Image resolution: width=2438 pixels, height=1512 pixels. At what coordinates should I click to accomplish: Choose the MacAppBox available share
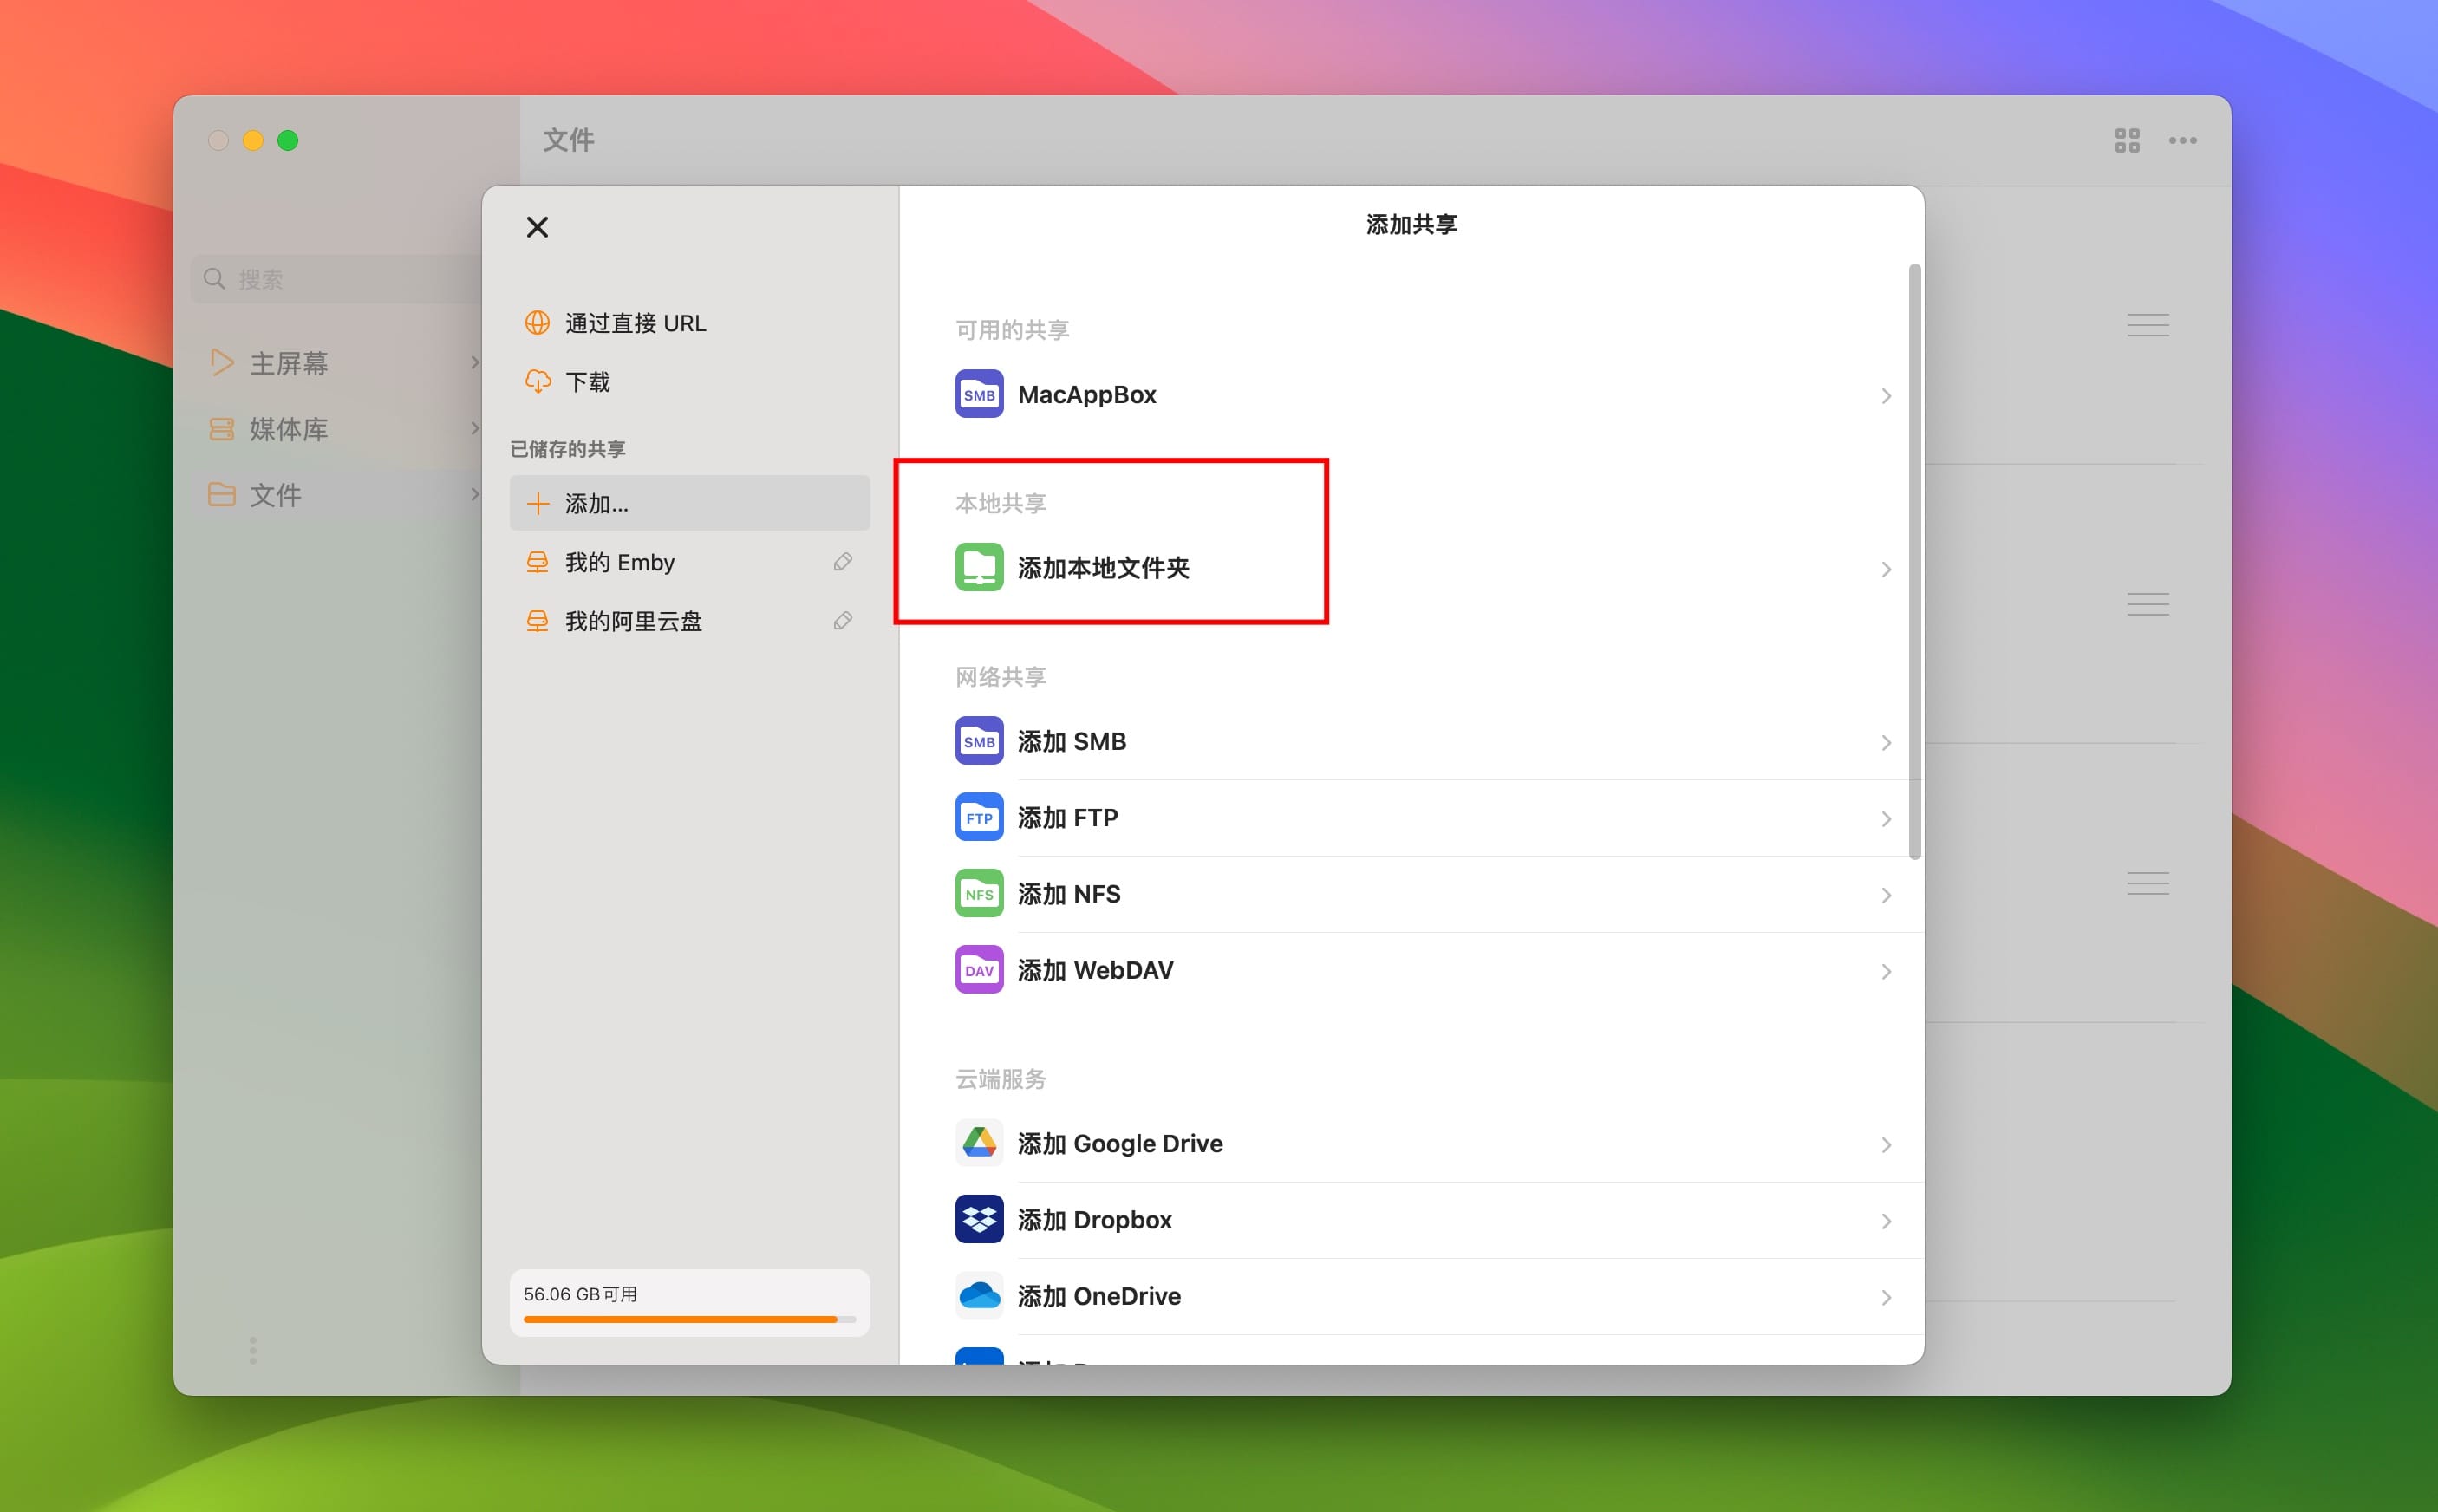(1425, 394)
